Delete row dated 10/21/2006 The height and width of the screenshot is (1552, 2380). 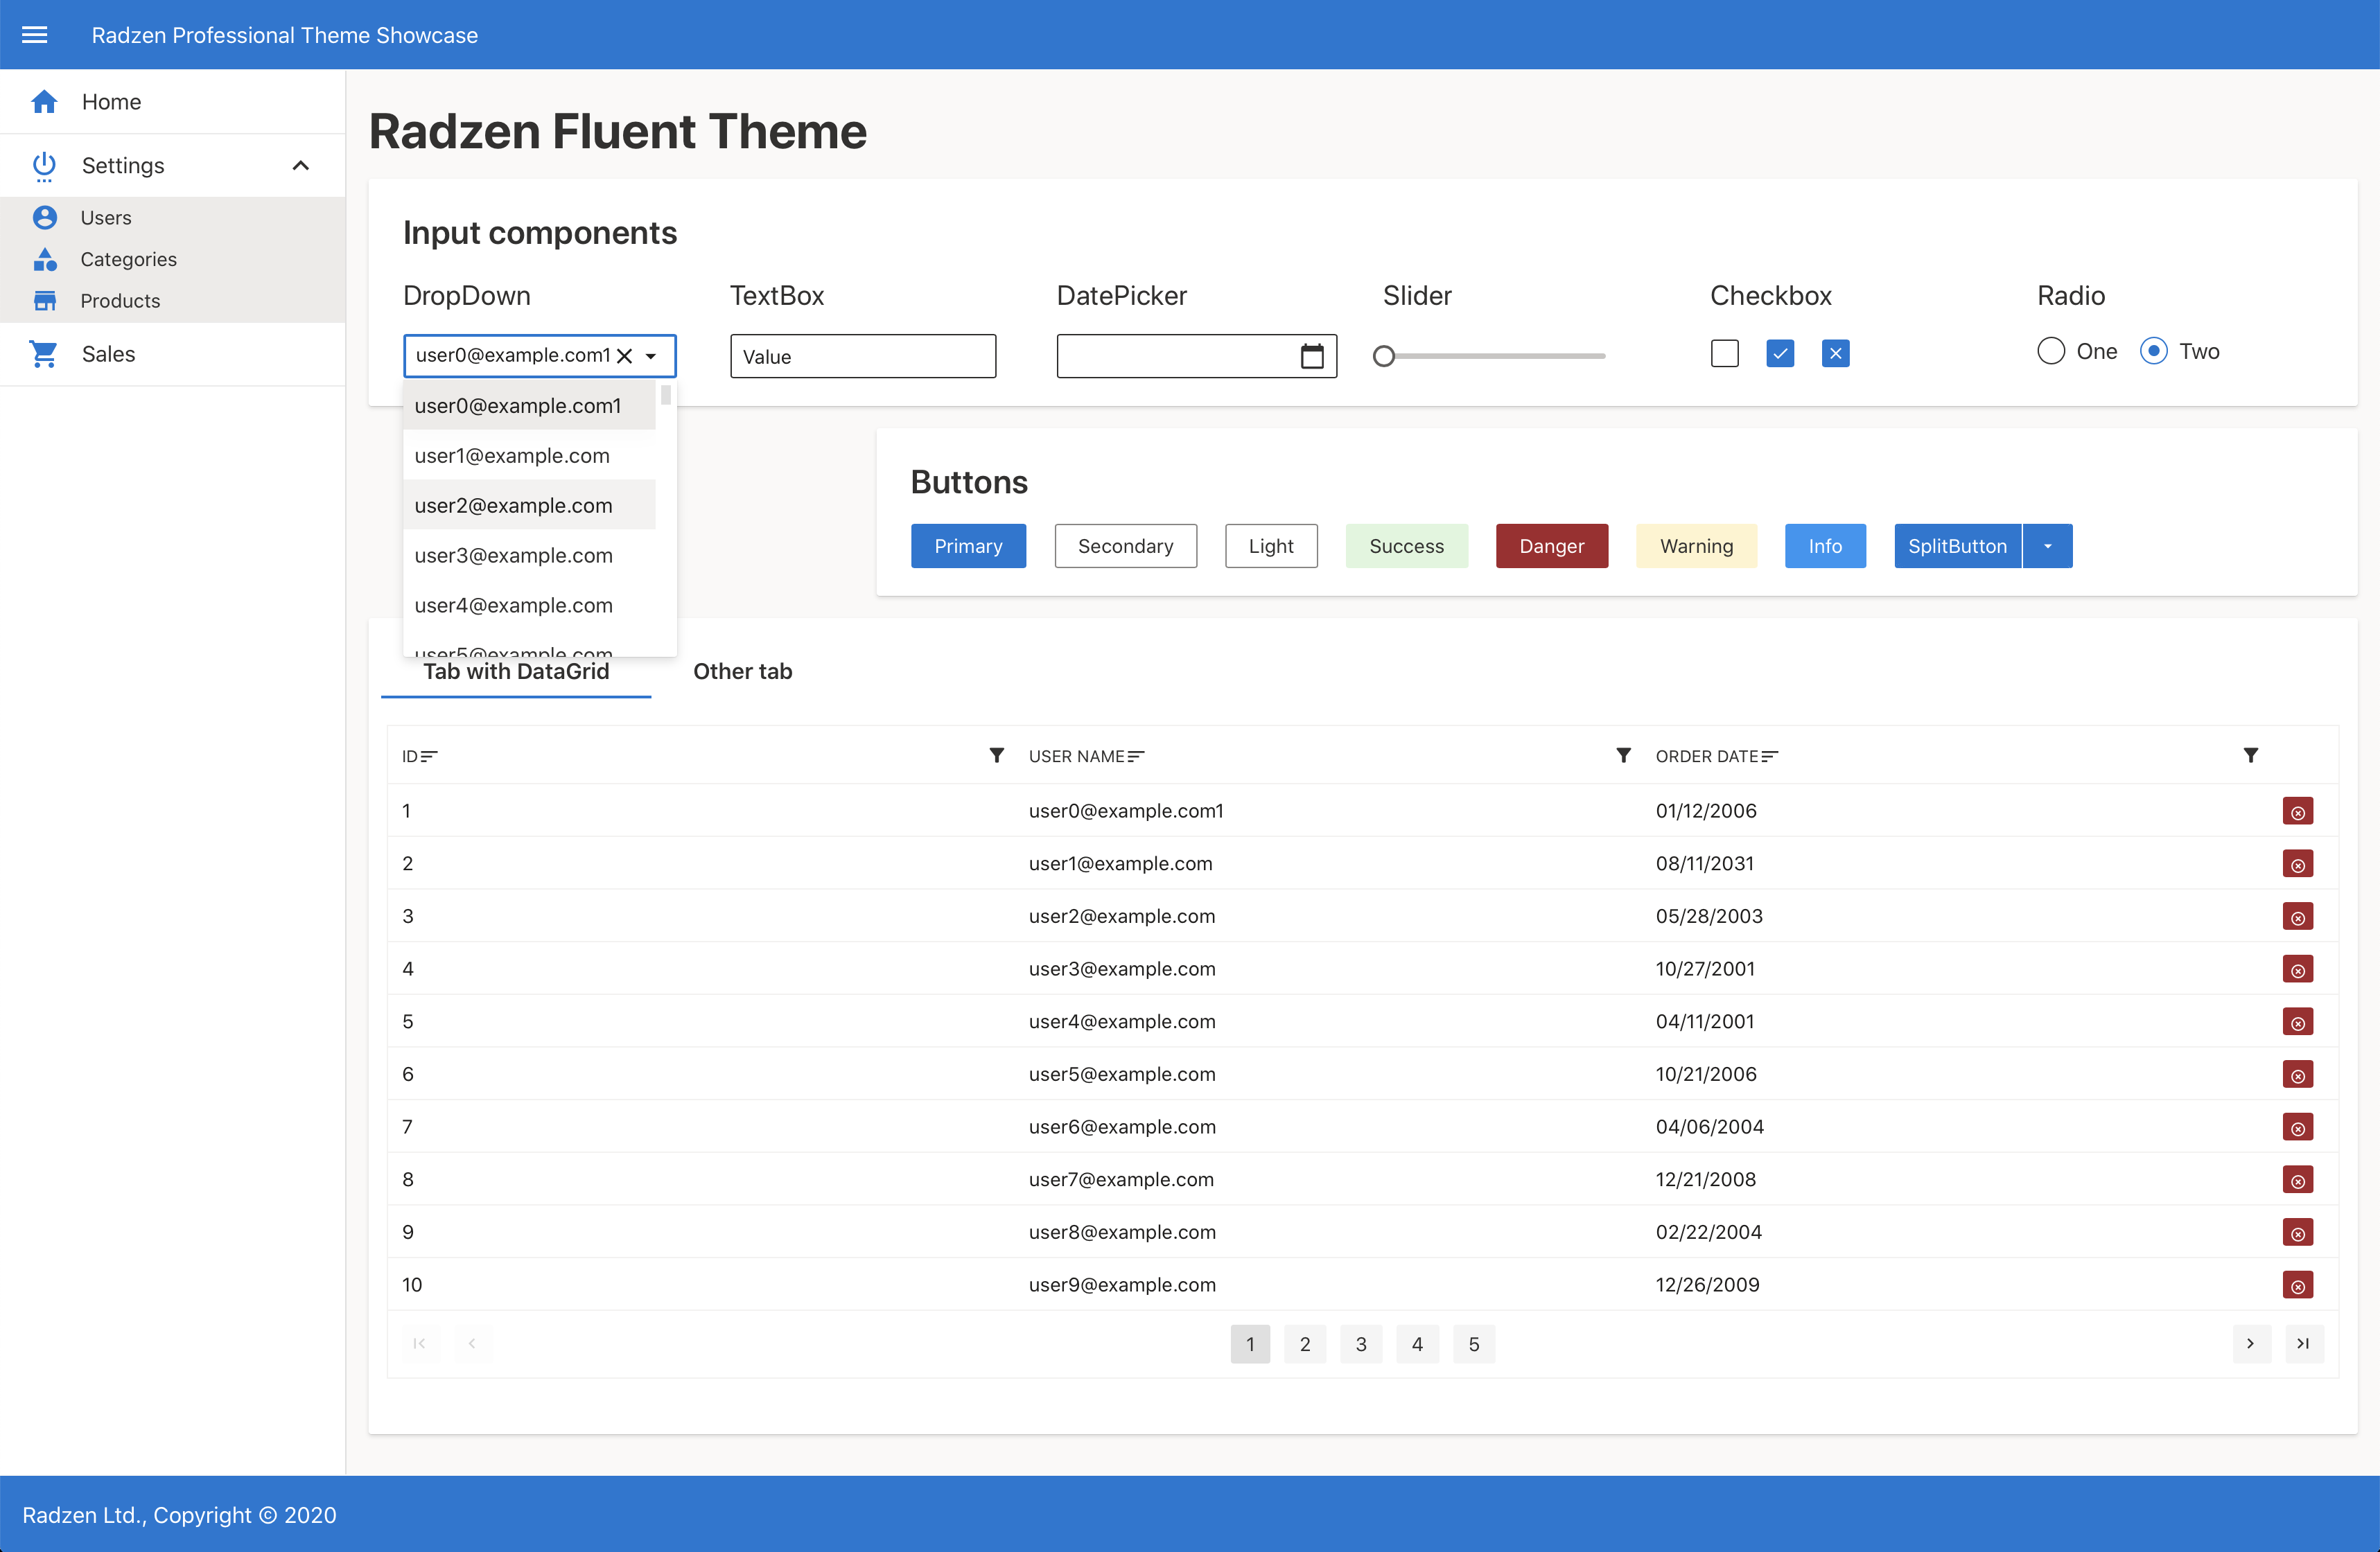(2297, 1075)
